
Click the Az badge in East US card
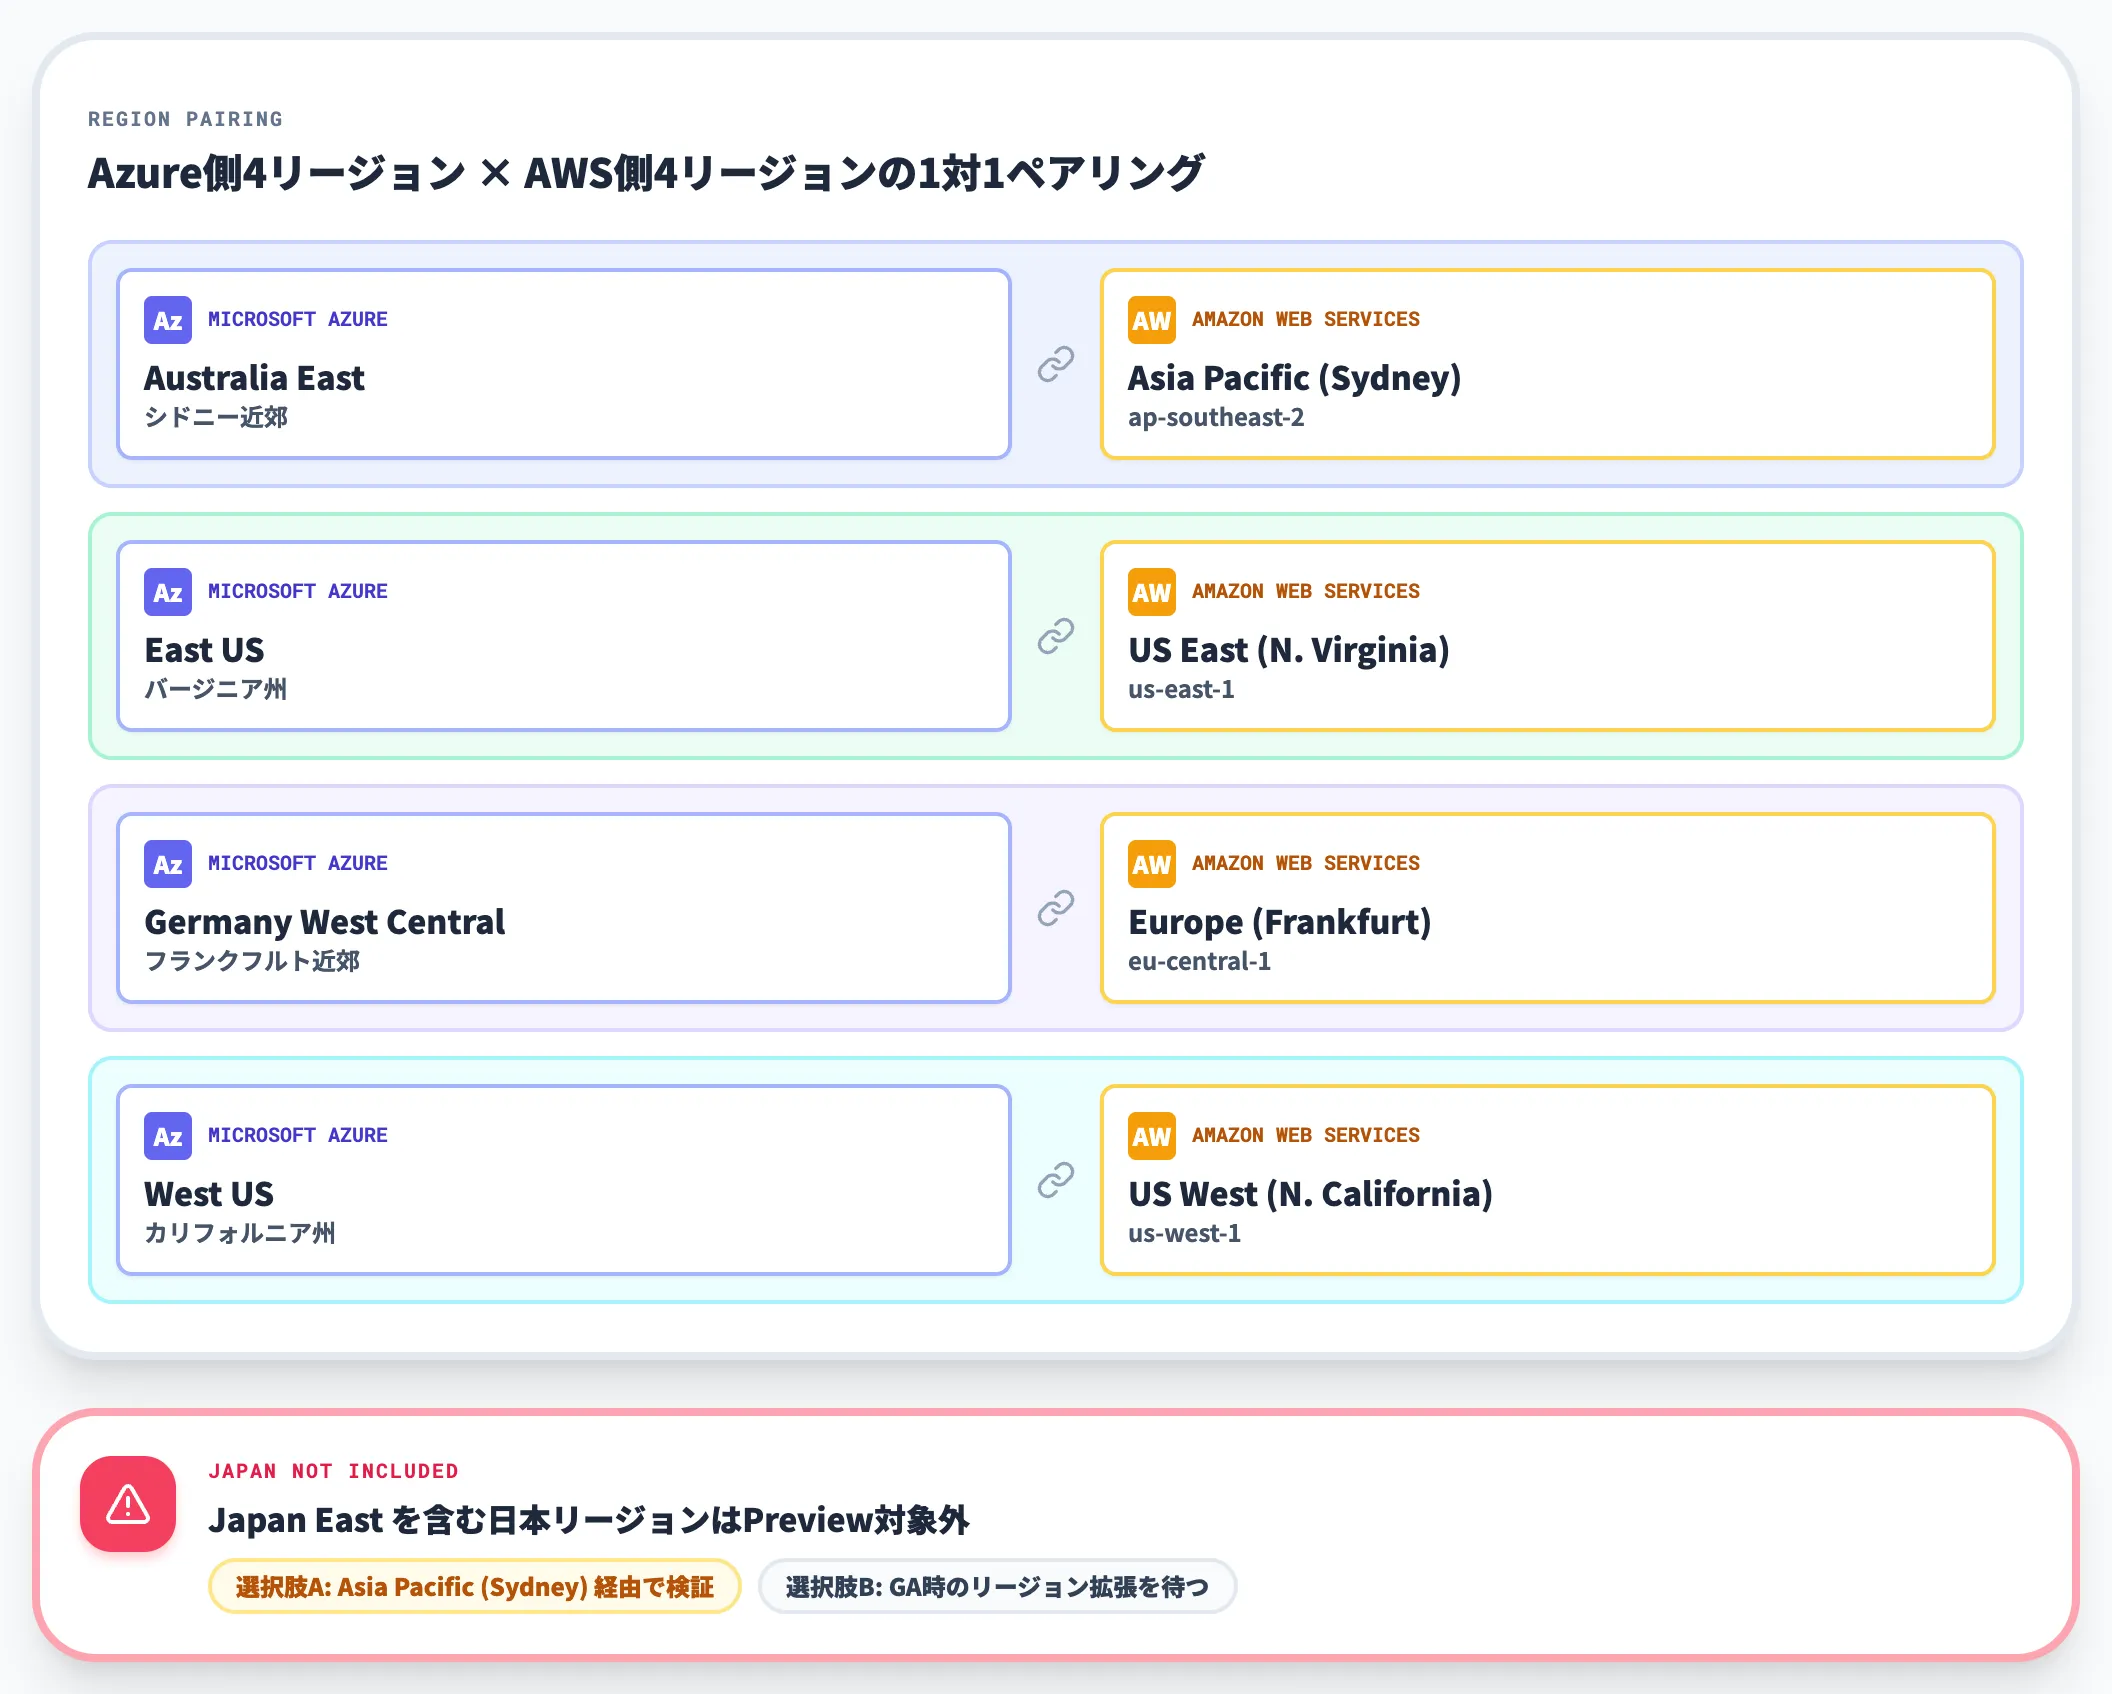(x=168, y=592)
